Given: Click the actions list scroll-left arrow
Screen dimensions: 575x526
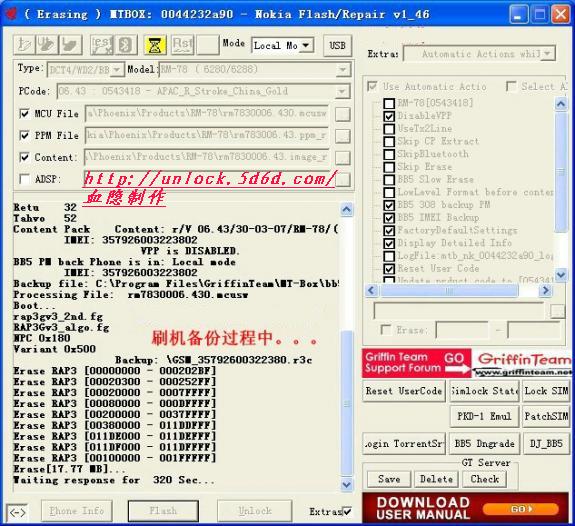Looking at the screenshot, I should point(371,291).
